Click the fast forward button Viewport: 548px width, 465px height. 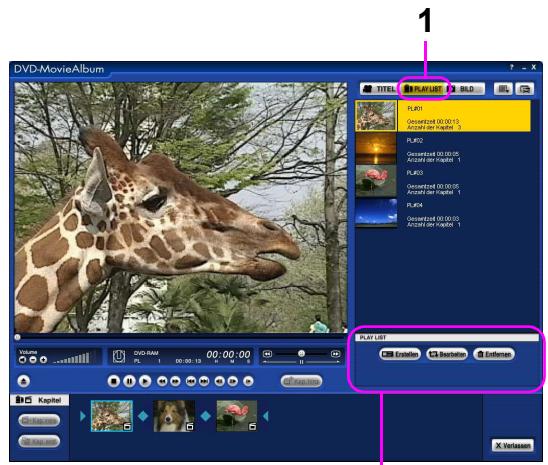pyautogui.click(x=175, y=381)
